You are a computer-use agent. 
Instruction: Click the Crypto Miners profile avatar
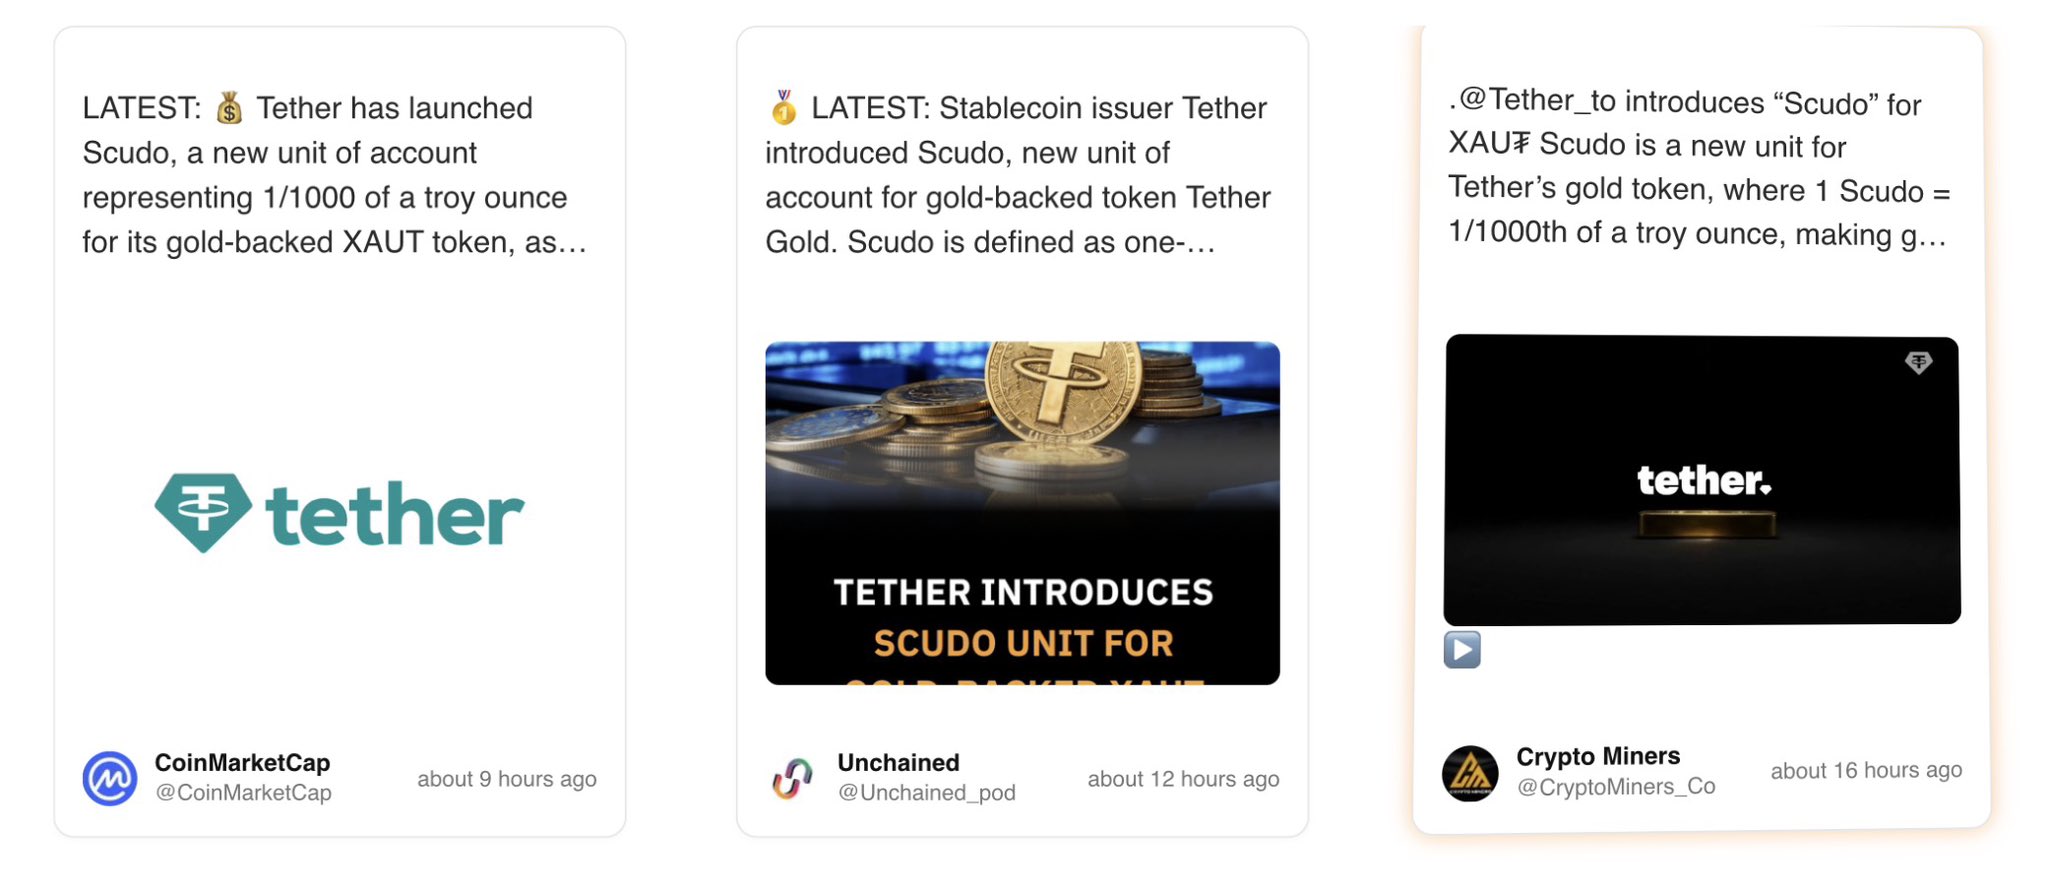point(1470,773)
